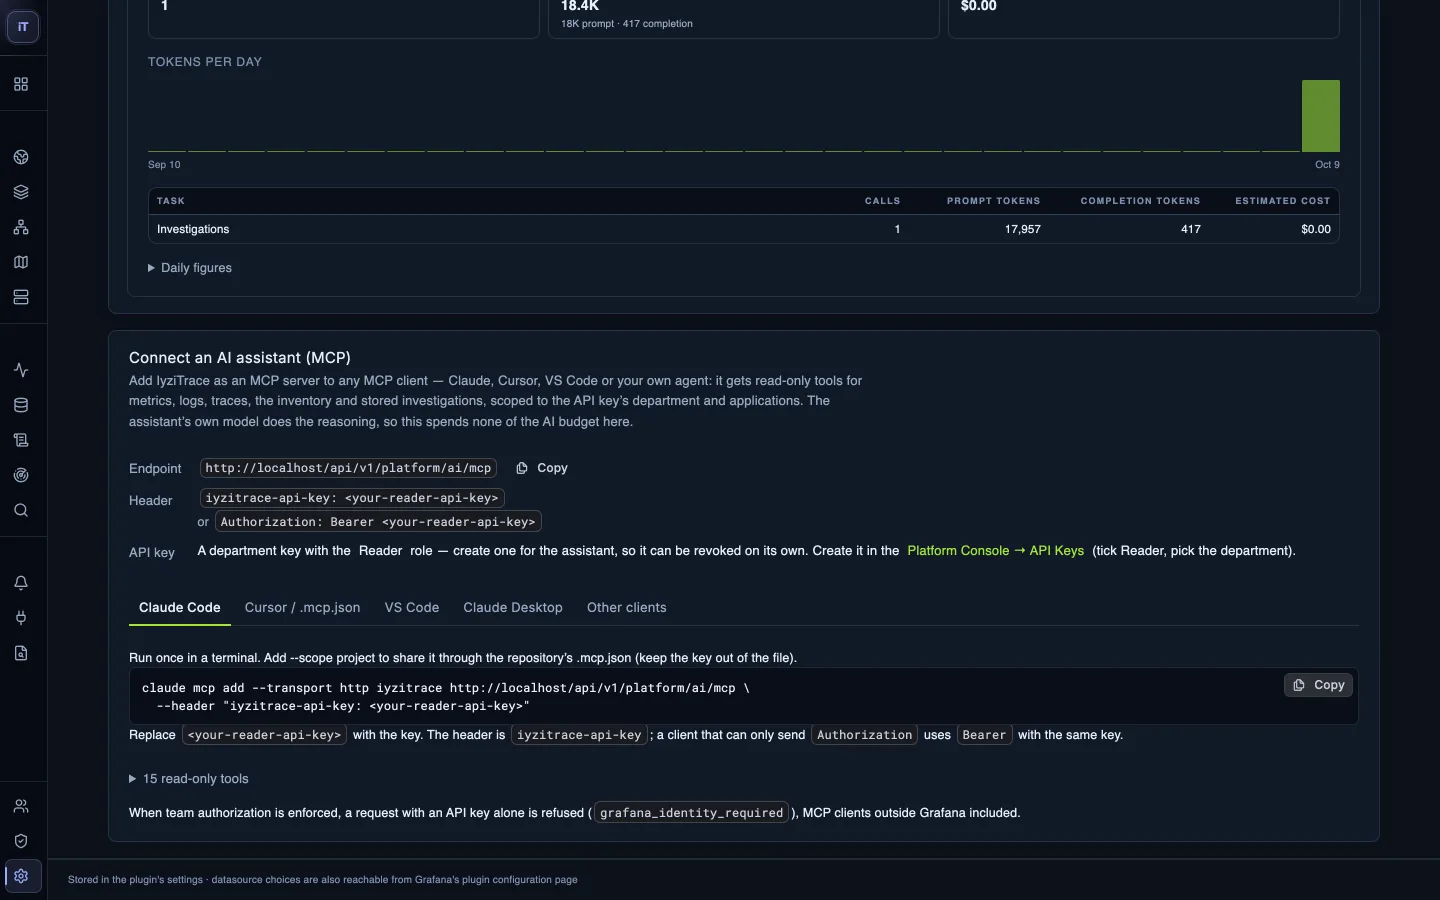Open the settings gear icon in sidebar
Screen dimensions: 1440x900
(21, 876)
